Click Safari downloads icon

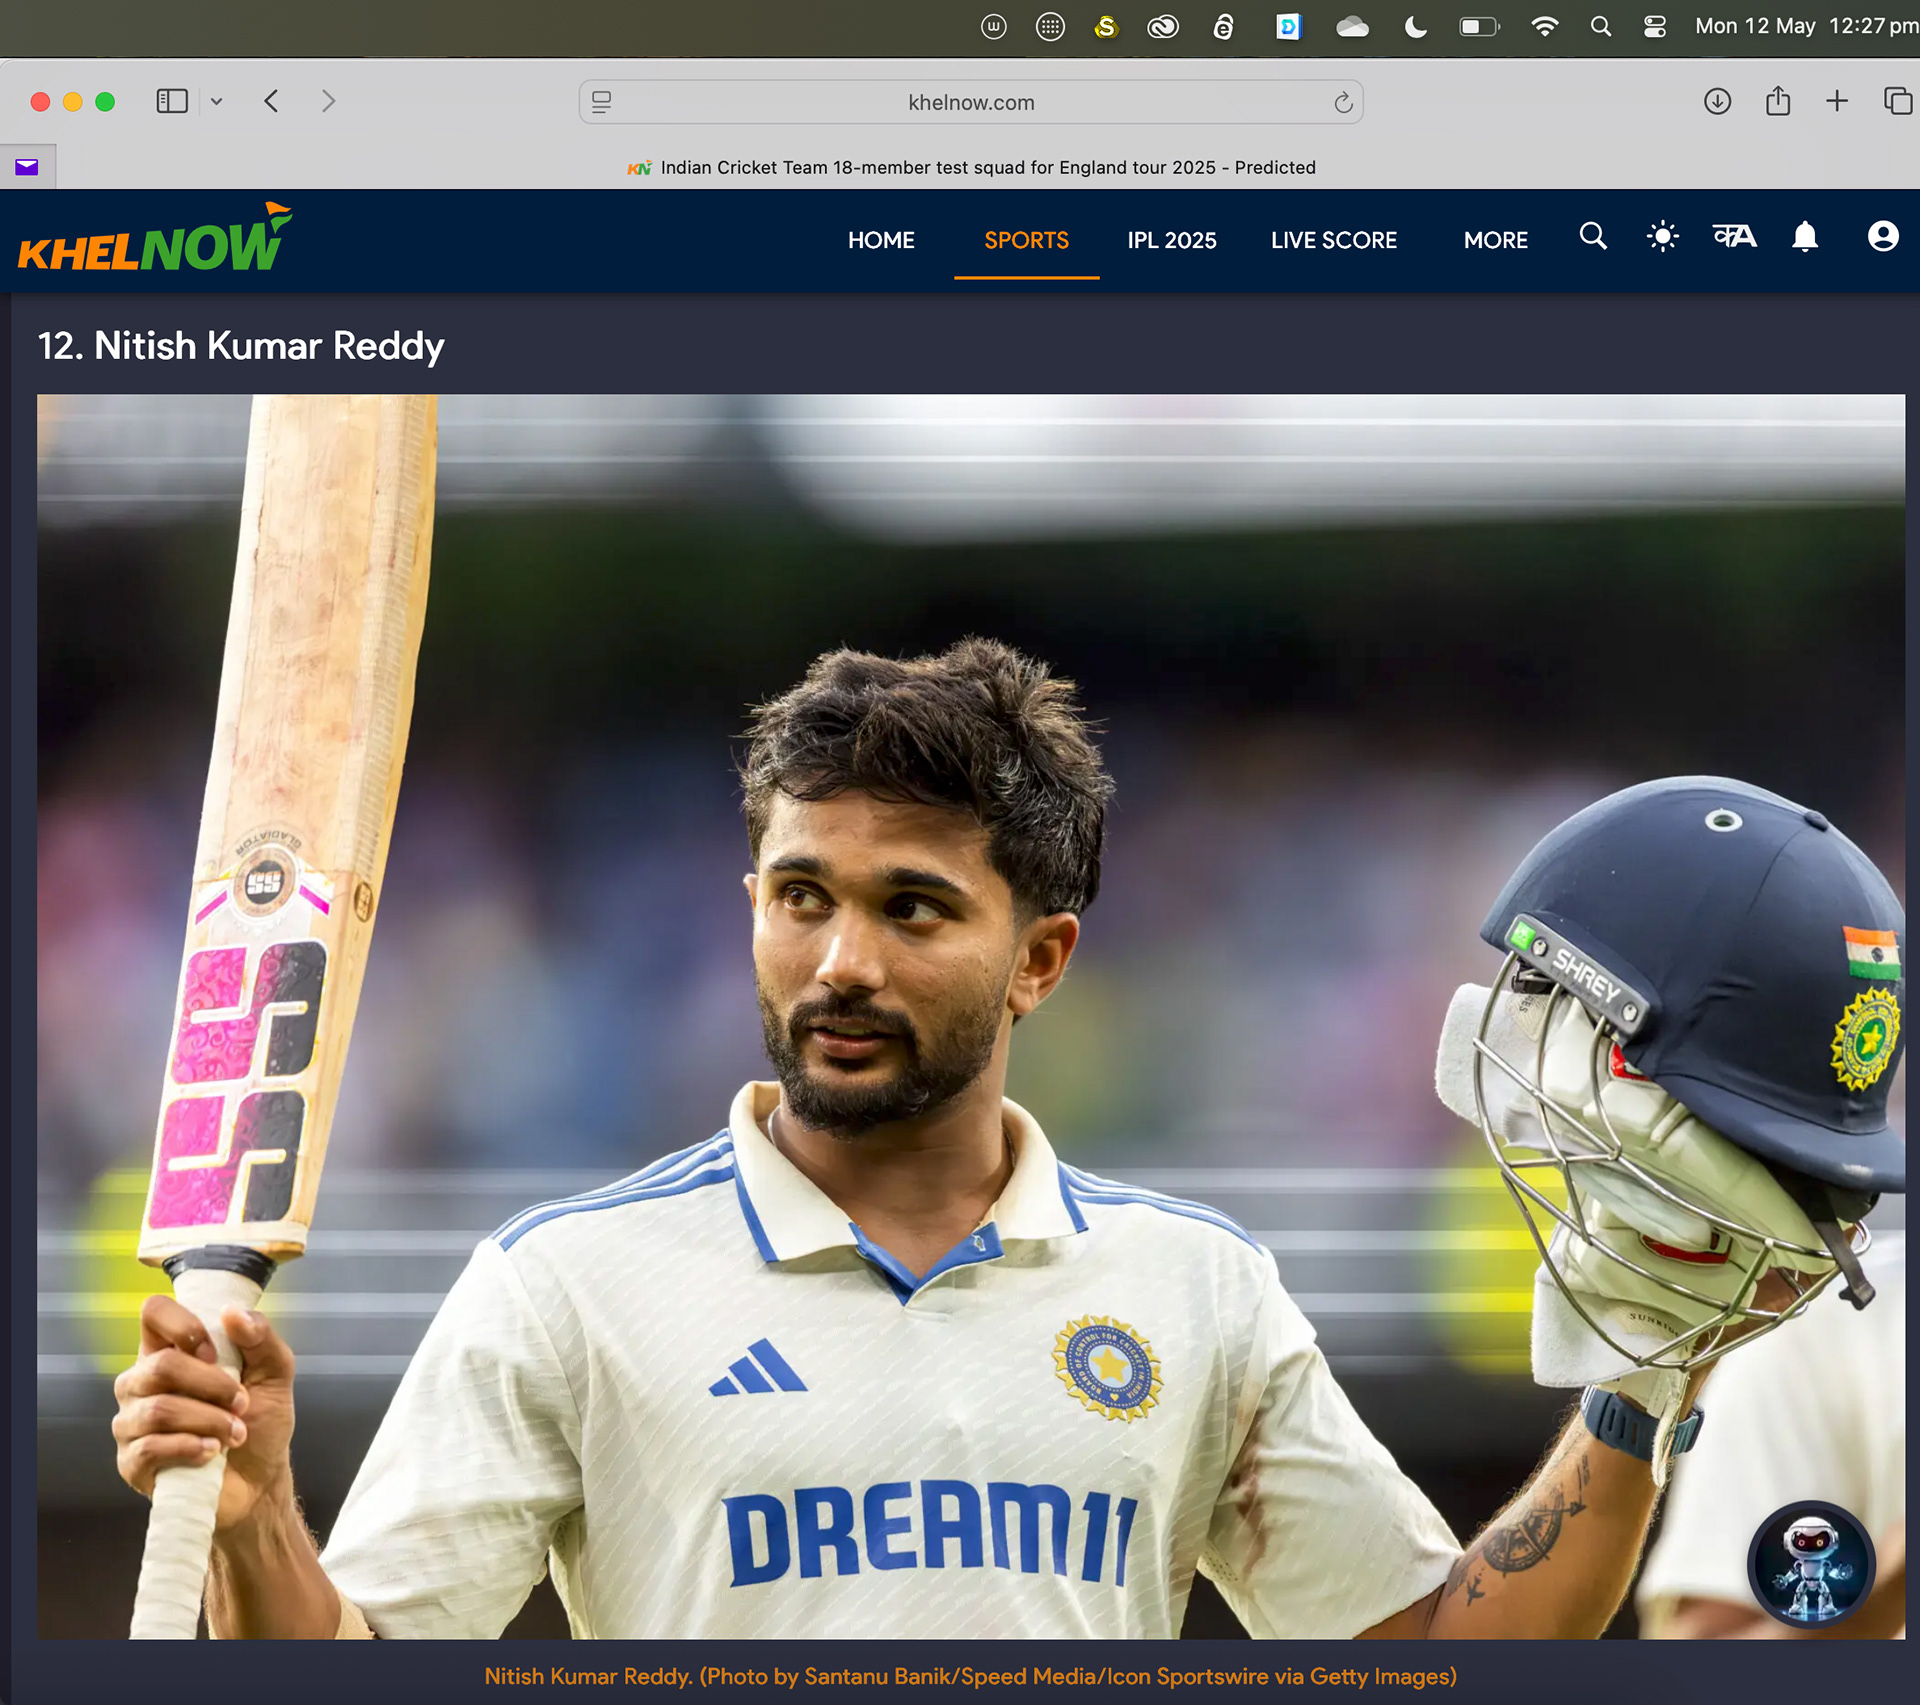coord(1717,101)
